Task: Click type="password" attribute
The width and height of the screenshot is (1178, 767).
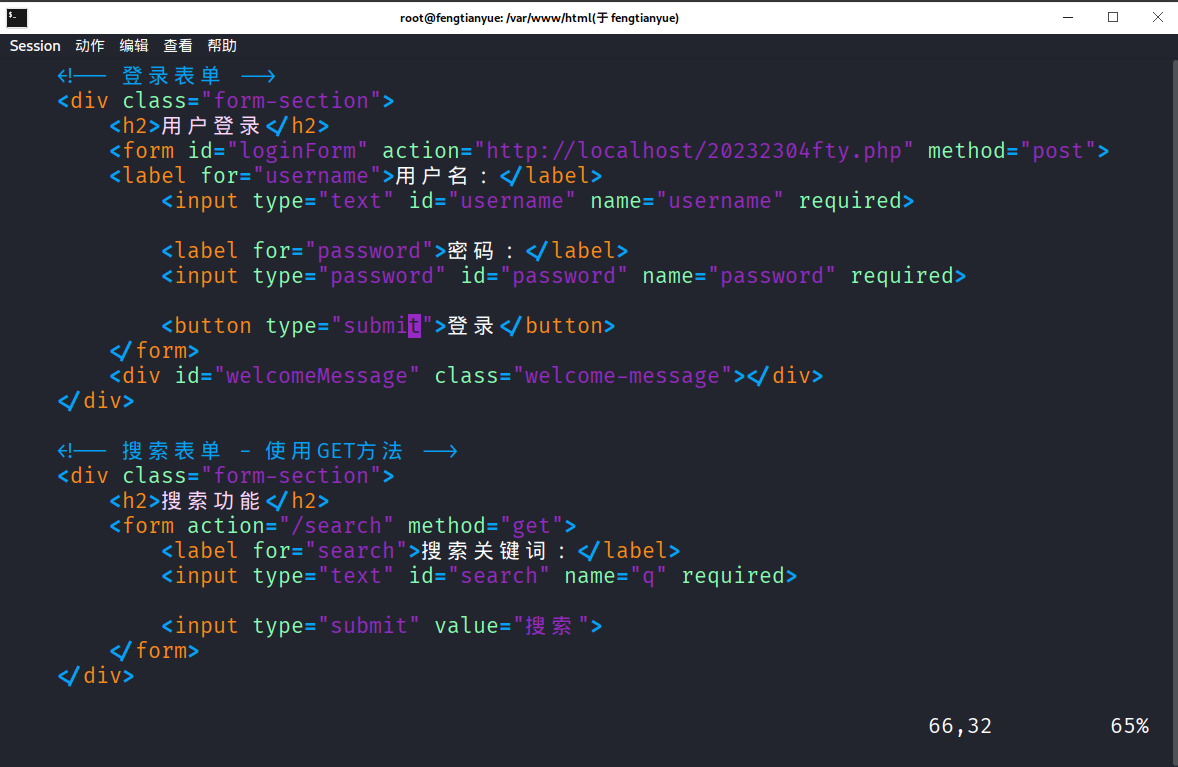Action: [349, 276]
